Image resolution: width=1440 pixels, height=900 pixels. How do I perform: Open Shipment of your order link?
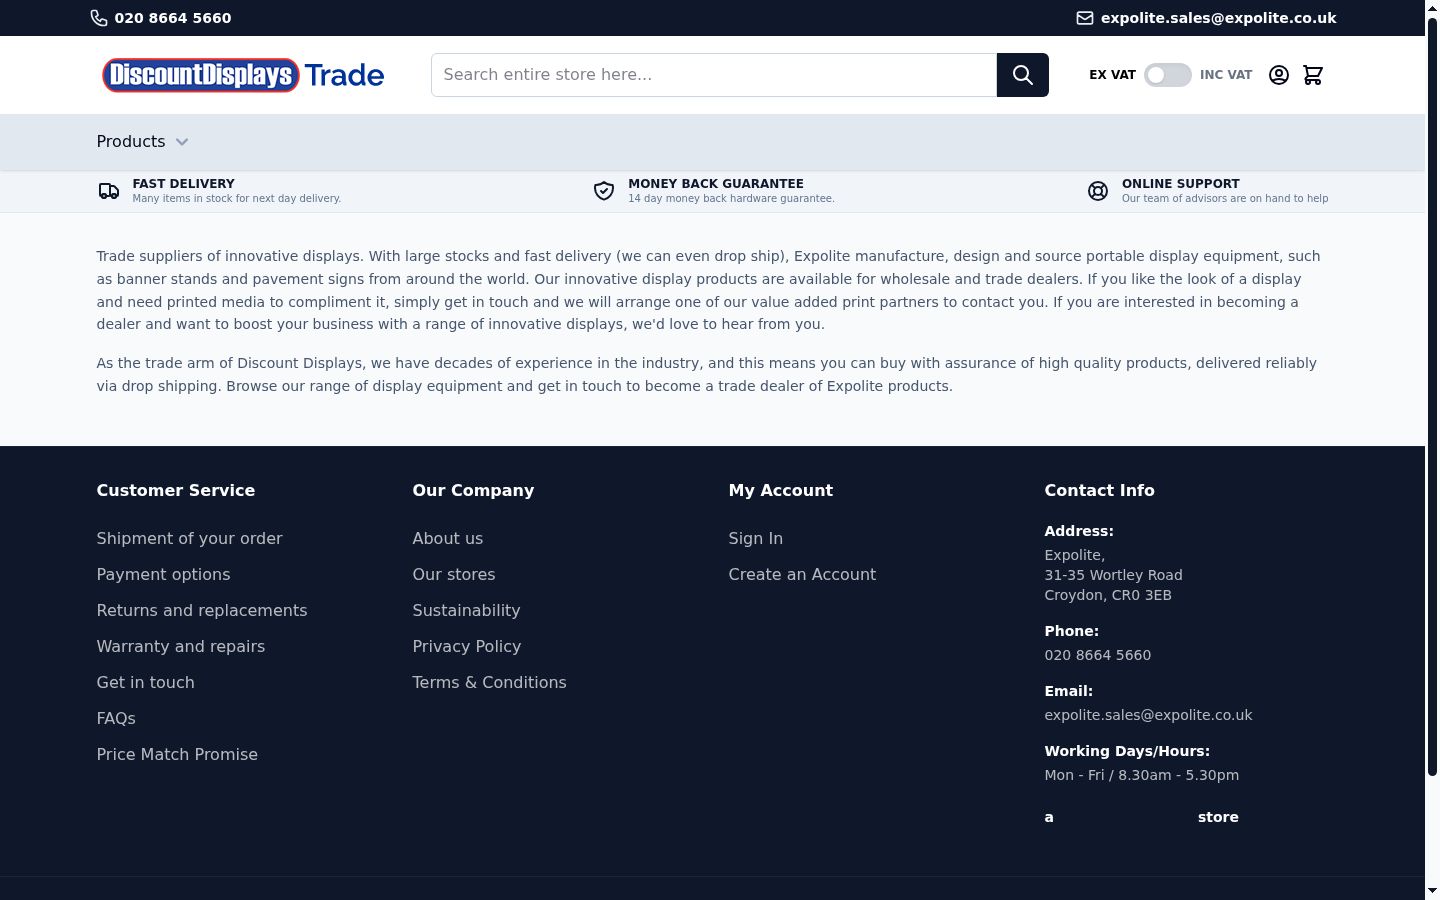coord(189,538)
